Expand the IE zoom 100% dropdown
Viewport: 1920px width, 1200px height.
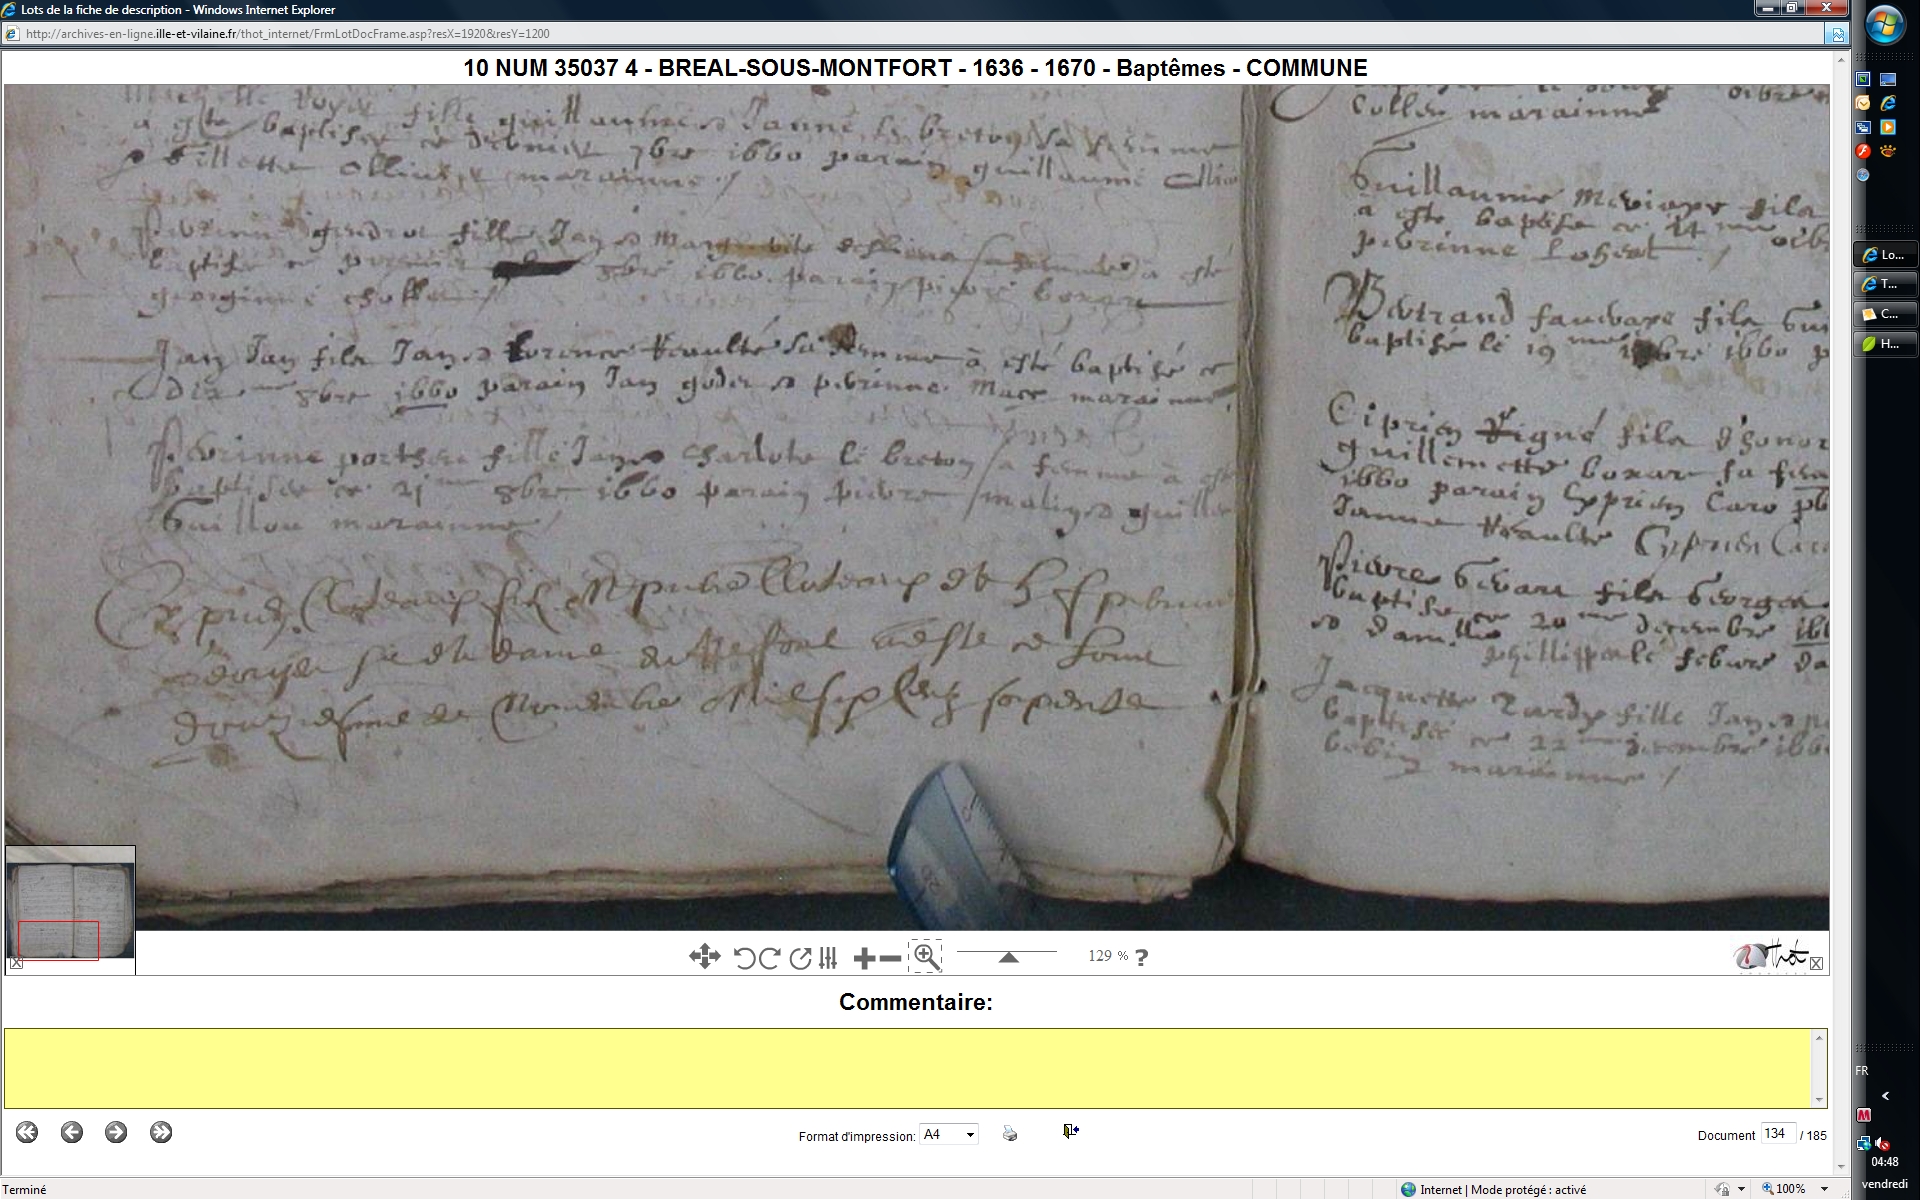coord(1825,1189)
